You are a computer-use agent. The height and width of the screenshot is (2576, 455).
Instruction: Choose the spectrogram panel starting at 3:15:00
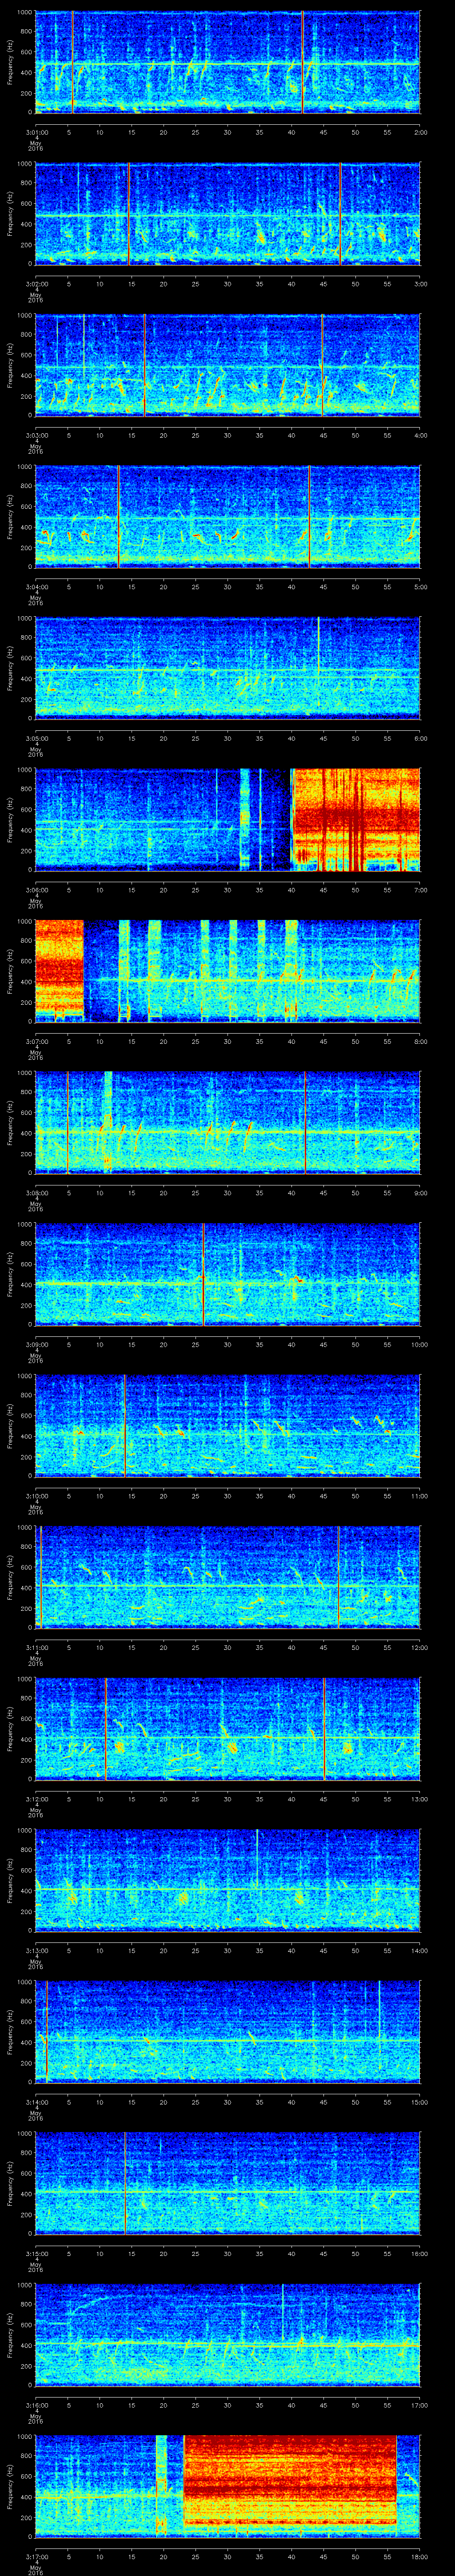(228, 2183)
